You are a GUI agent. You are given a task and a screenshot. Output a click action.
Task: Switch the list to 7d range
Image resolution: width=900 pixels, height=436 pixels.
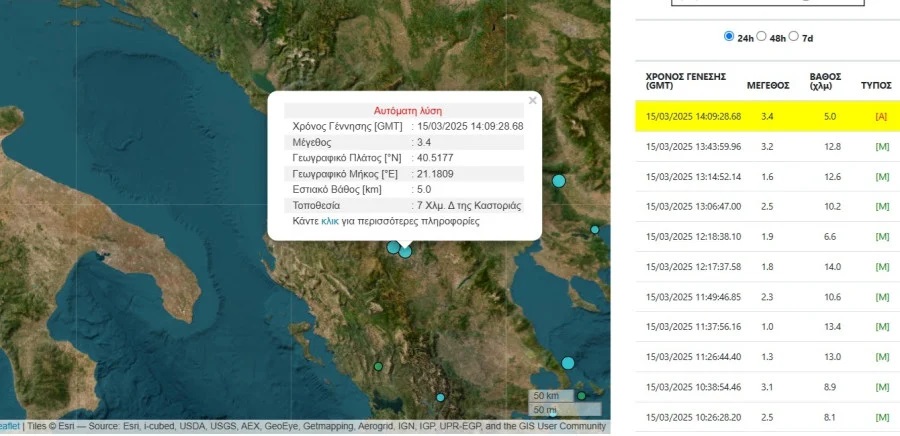793,37
